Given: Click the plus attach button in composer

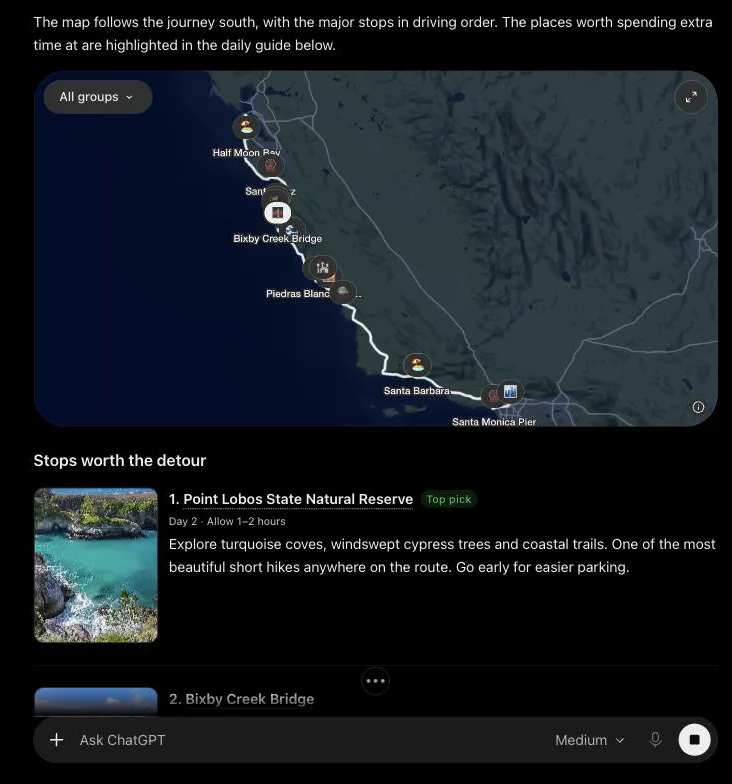Looking at the screenshot, I should pos(56,740).
